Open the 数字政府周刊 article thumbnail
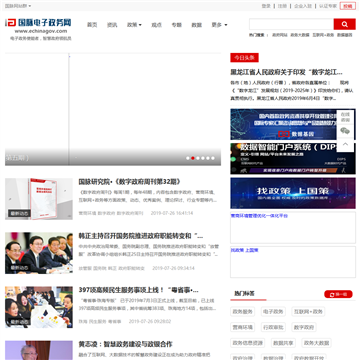This screenshot has height=360, width=360. coord(39,199)
